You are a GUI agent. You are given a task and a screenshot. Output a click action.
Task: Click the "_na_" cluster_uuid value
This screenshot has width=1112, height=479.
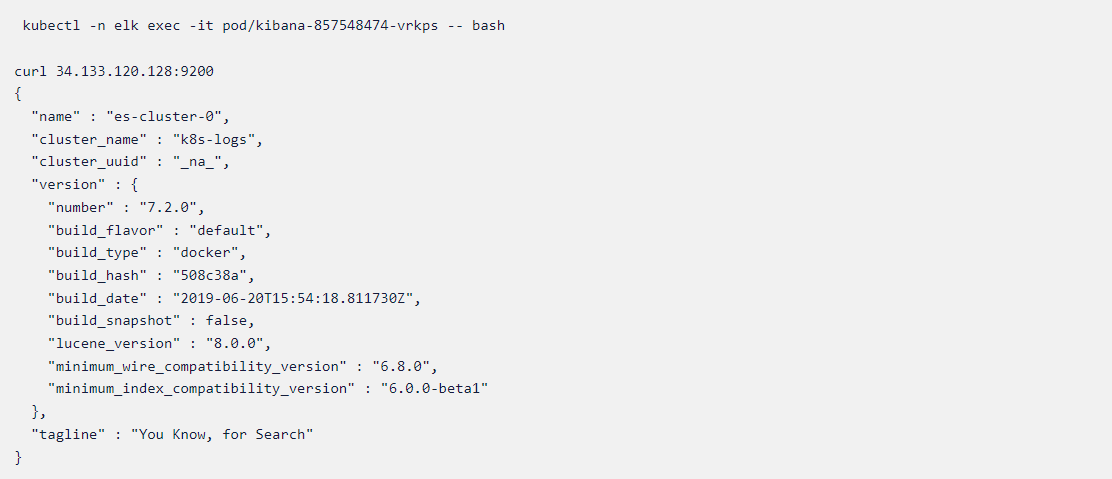point(201,163)
